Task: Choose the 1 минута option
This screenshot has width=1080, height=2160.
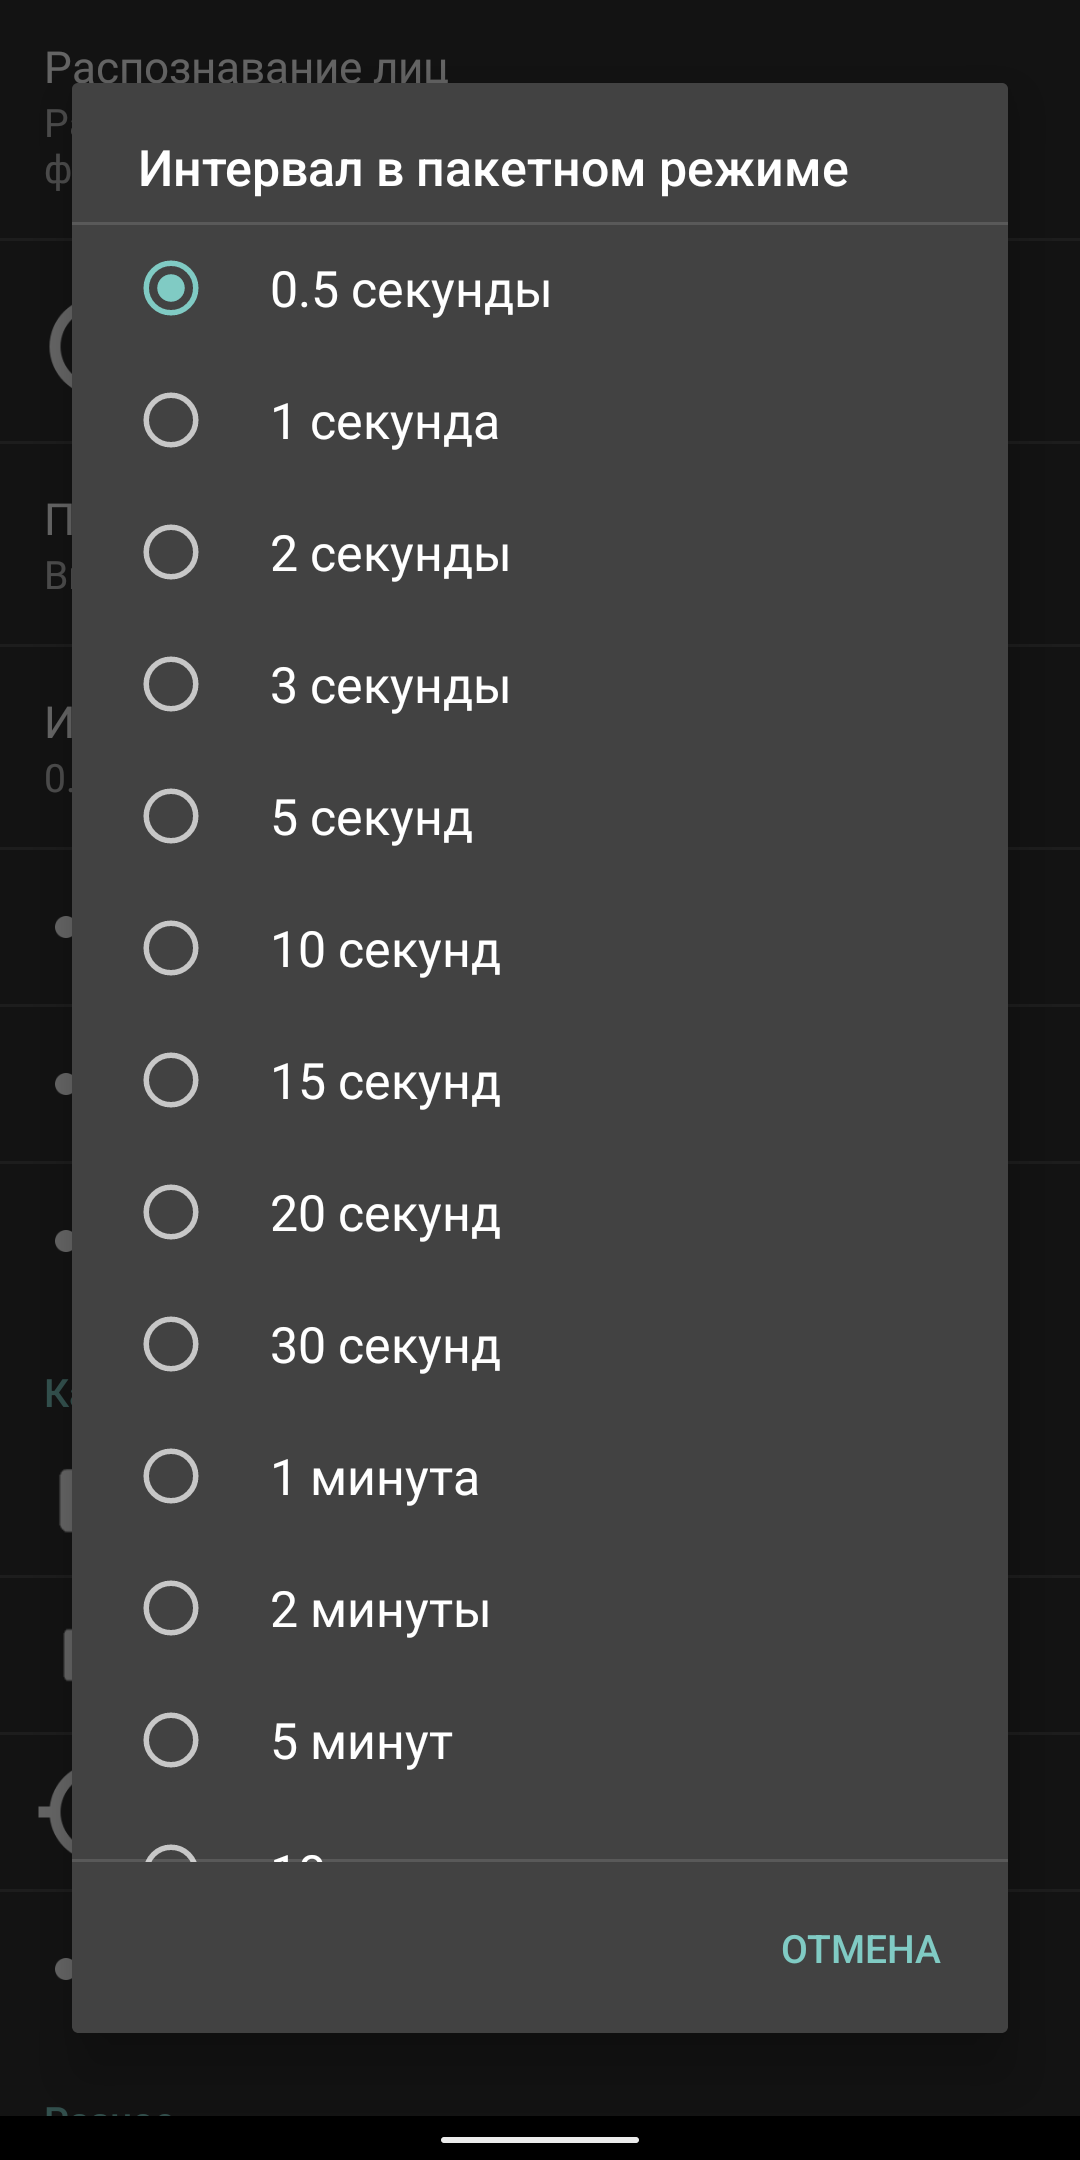Action: point(171,1477)
